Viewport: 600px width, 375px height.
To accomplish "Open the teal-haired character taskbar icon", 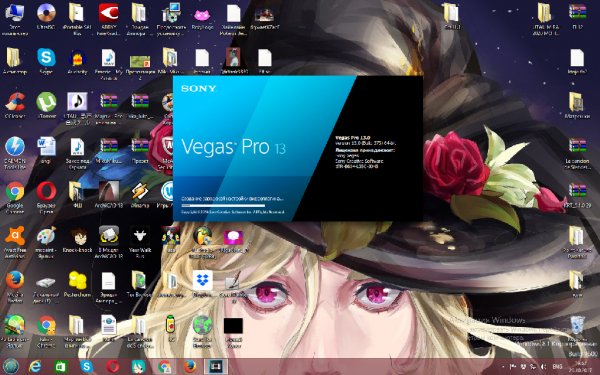I will pos(139,367).
